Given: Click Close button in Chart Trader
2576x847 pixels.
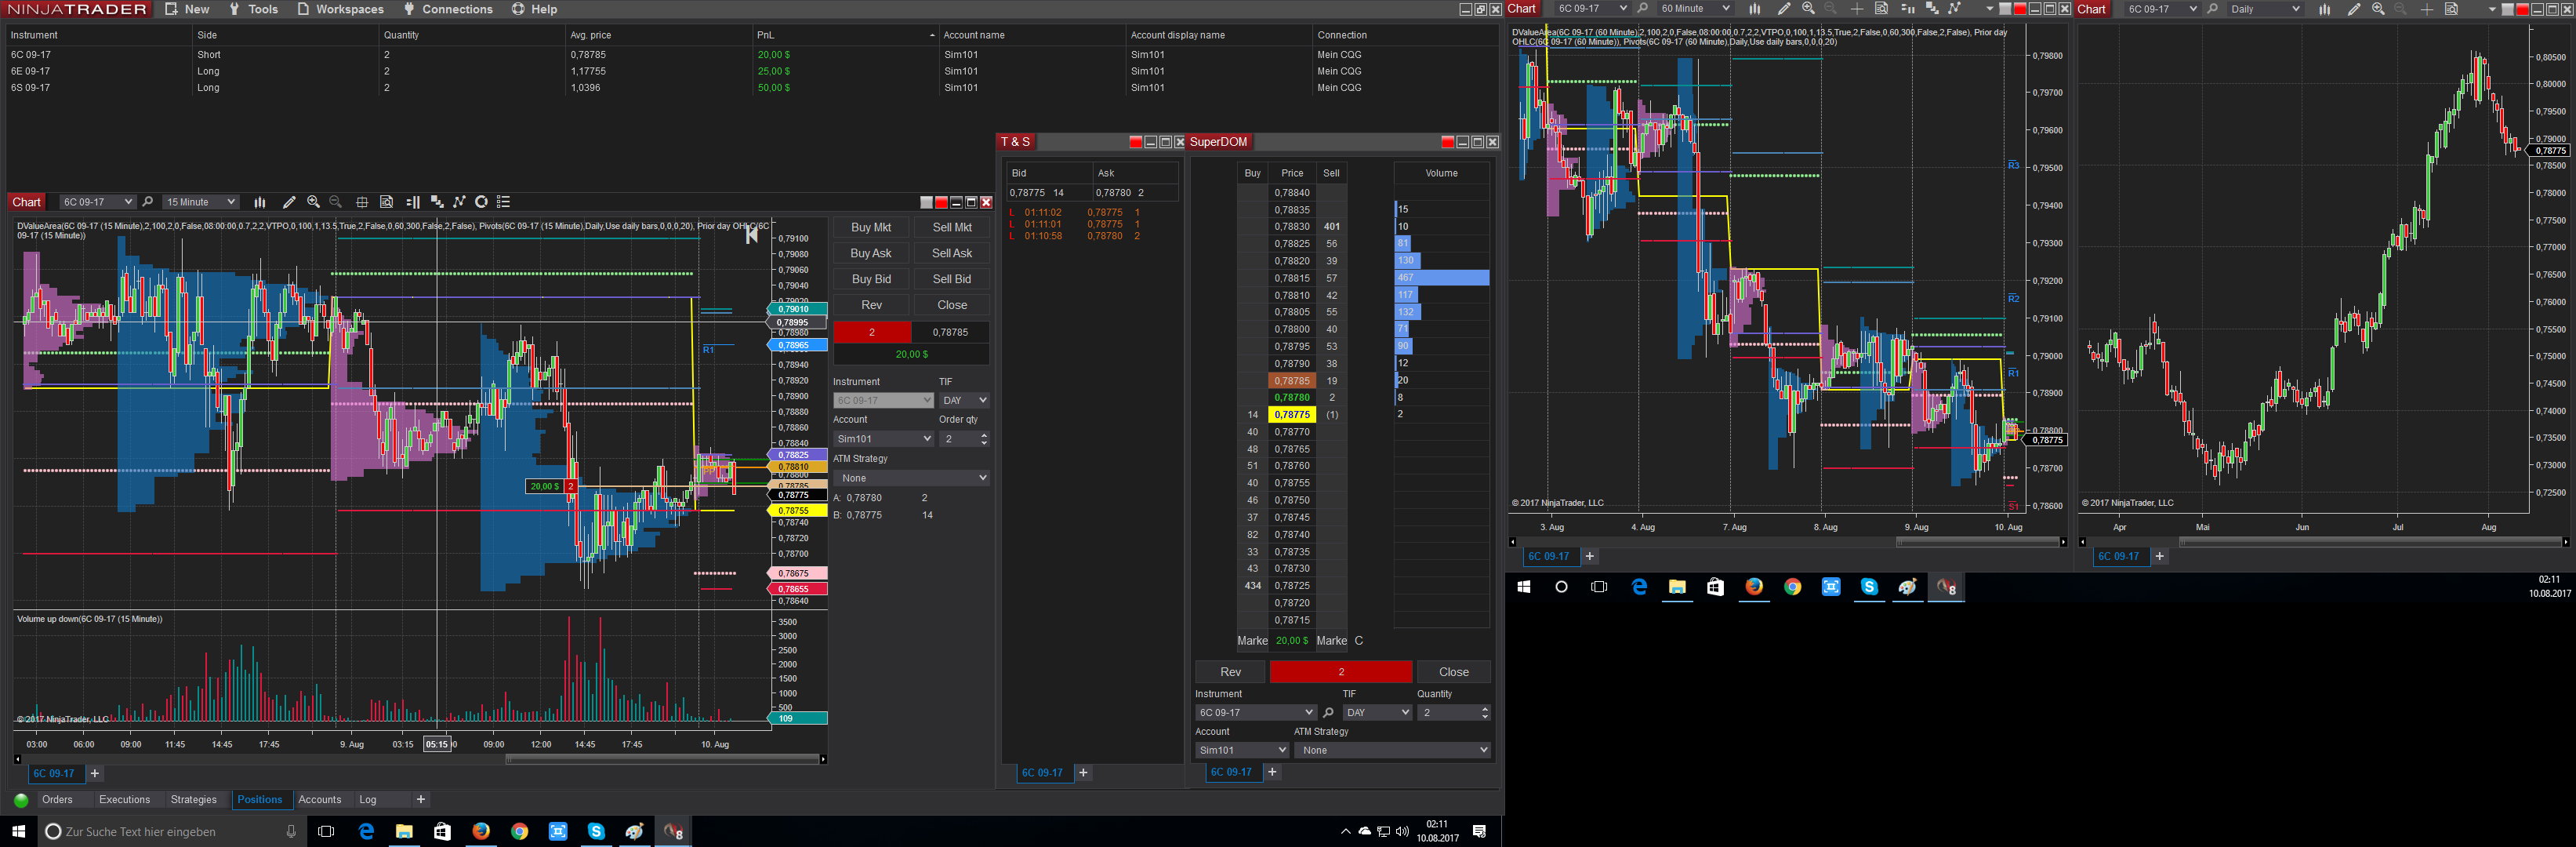Looking at the screenshot, I should (952, 306).
